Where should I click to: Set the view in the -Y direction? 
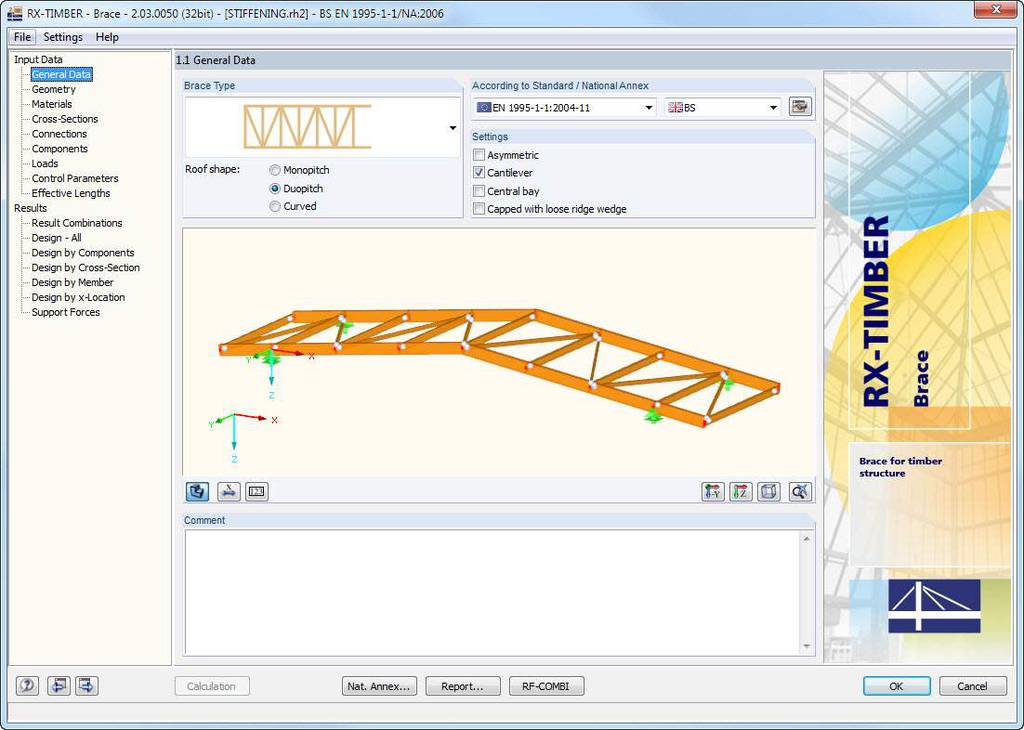[x=712, y=492]
